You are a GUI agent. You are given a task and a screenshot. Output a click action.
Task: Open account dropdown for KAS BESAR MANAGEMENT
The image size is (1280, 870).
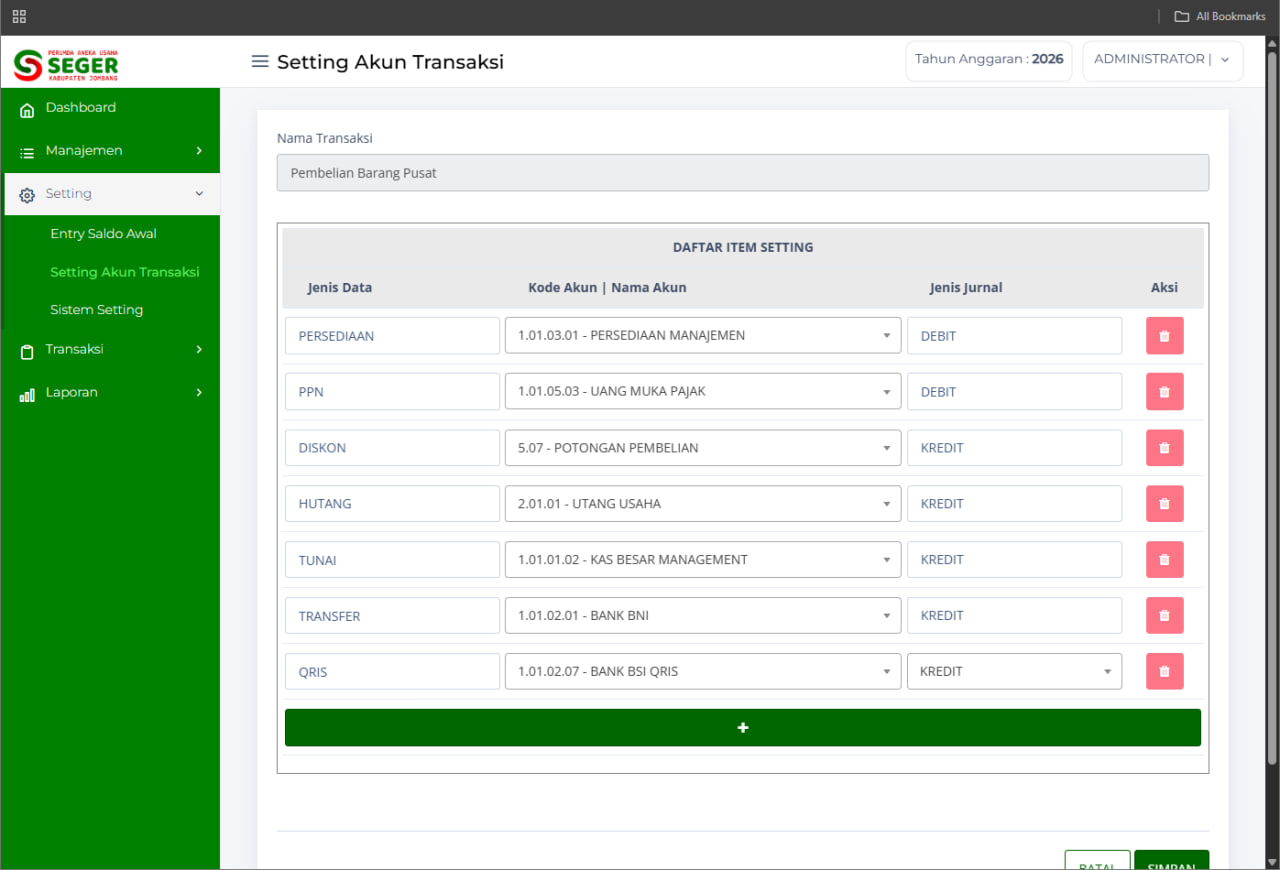coord(703,560)
